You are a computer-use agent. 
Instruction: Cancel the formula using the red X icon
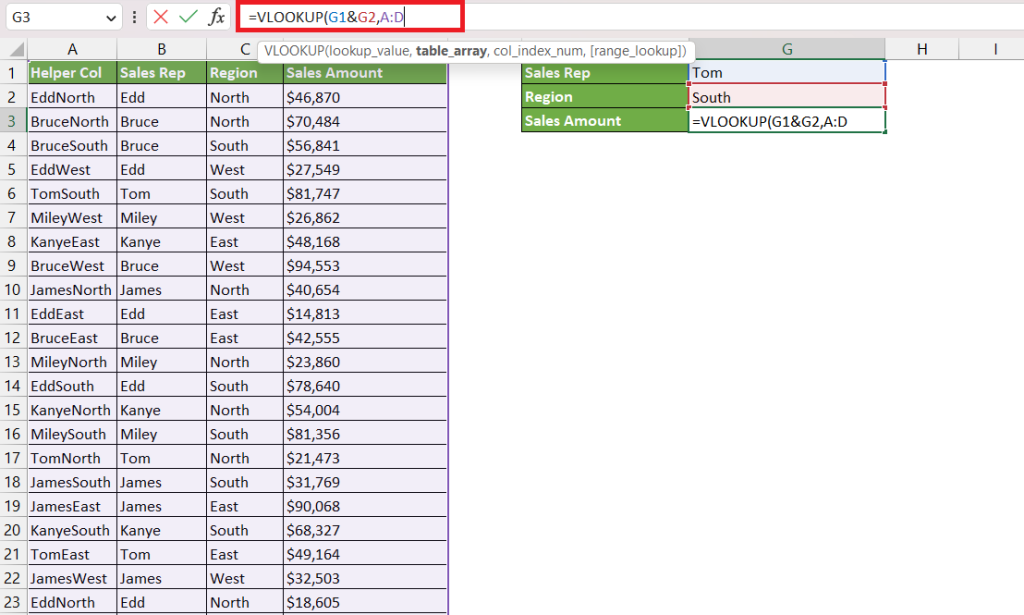pyautogui.click(x=162, y=17)
